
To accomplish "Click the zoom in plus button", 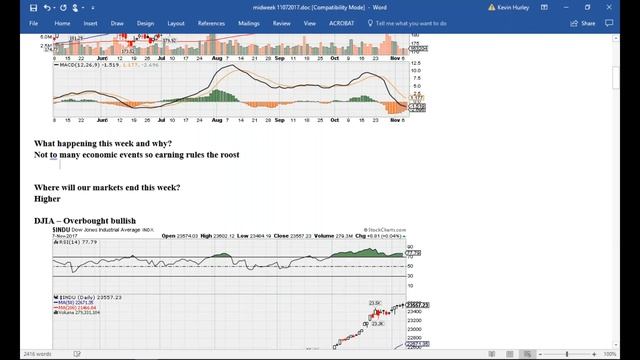I will 594,354.
